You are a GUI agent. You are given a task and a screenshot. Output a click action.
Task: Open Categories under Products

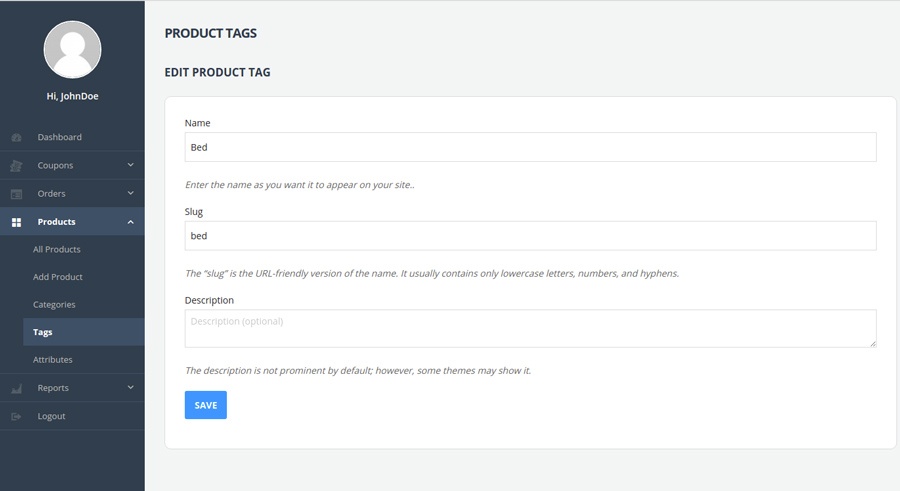(54, 304)
